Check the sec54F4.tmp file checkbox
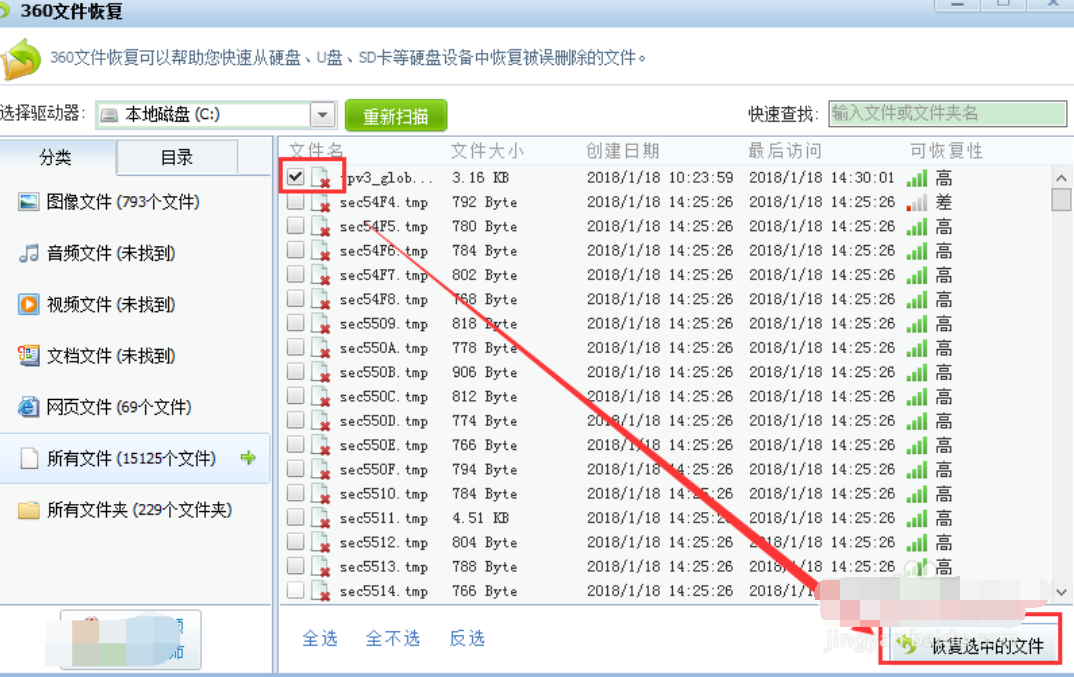 294,201
